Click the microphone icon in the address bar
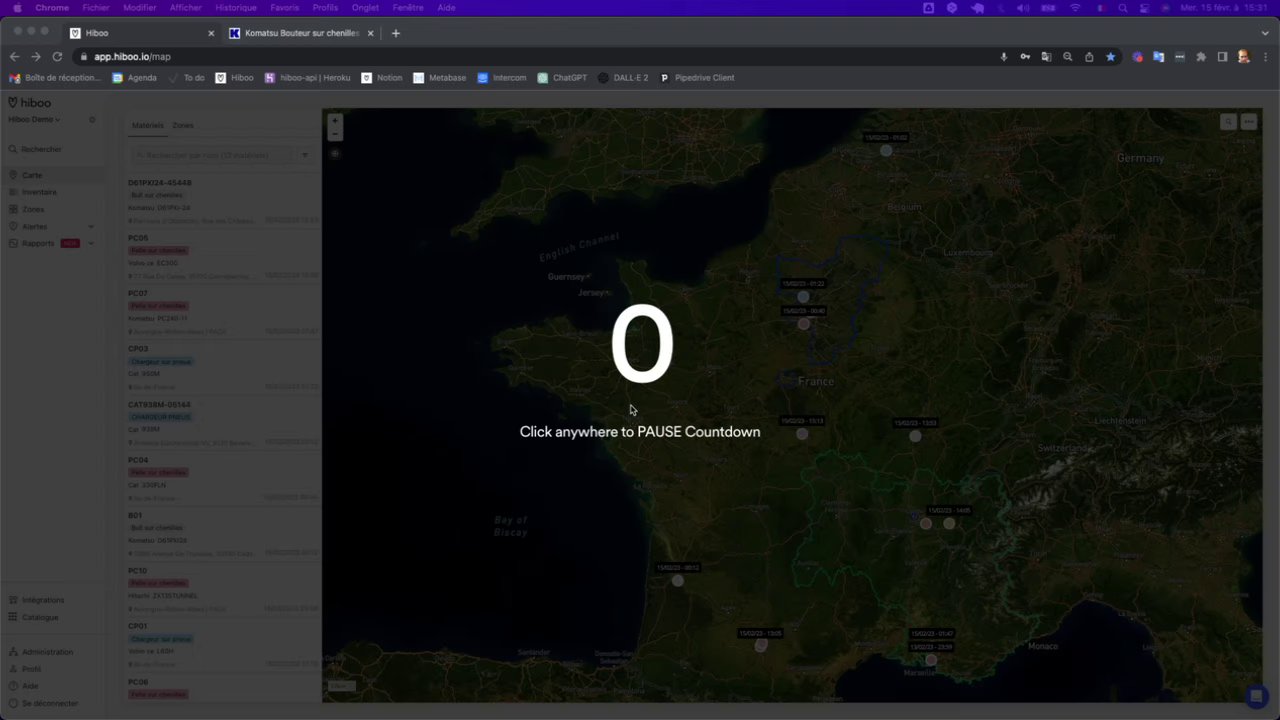1280x720 pixels. coord(1004,57)
